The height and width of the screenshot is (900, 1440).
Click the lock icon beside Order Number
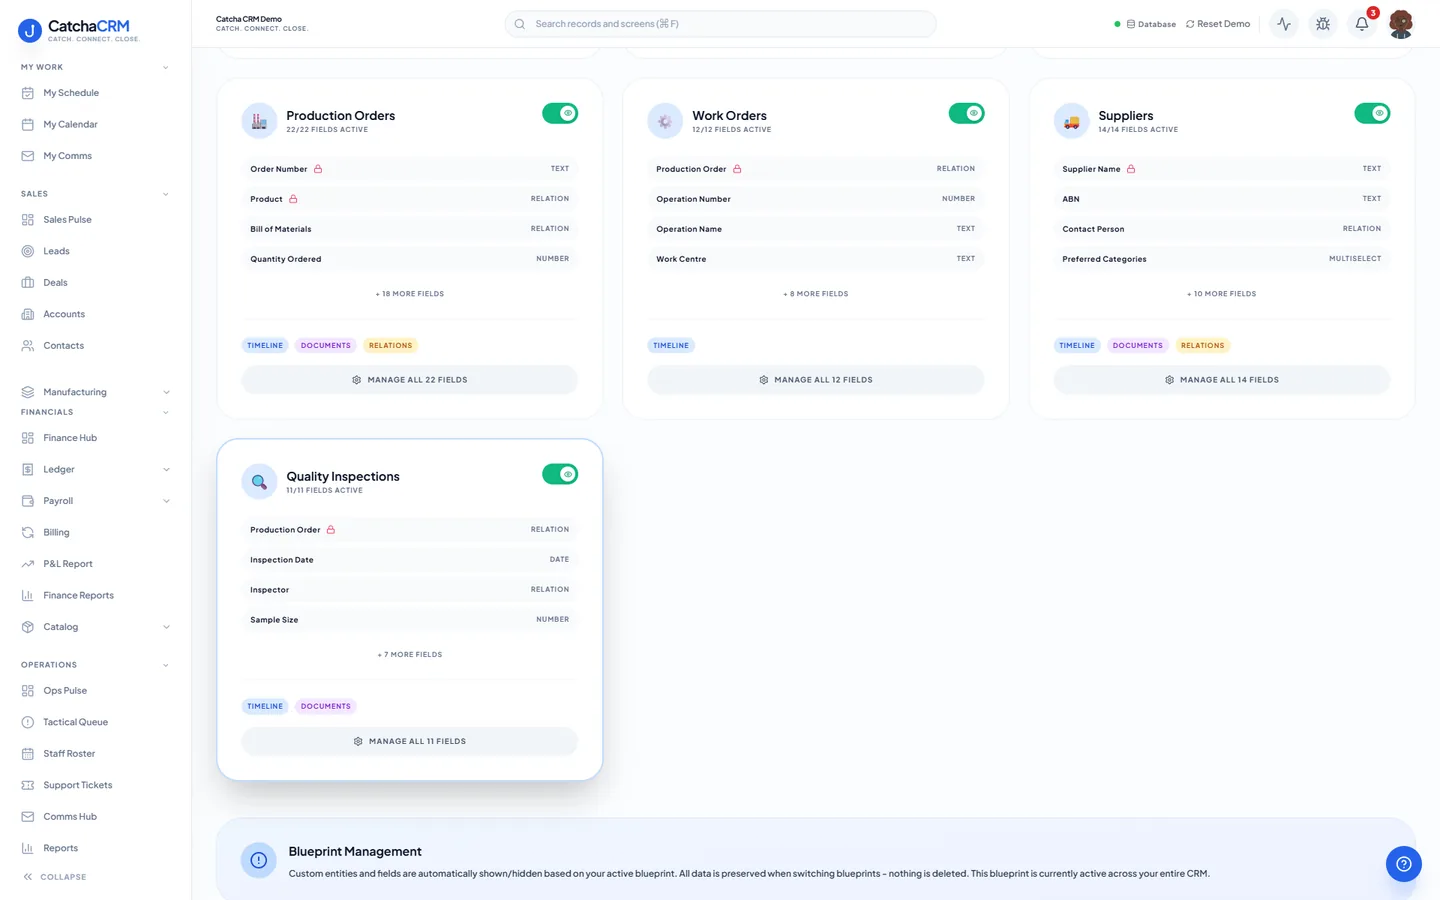coord(318,169)
